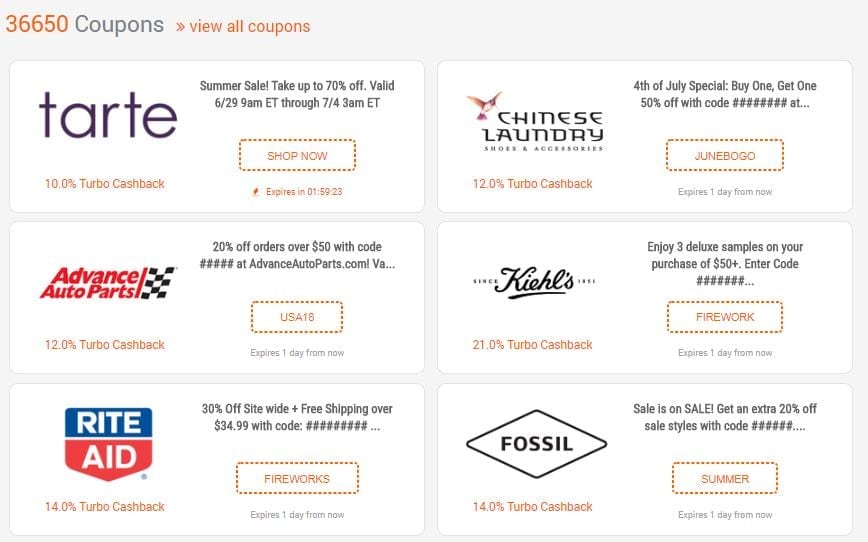The height and width of the screenshot is (542, 868).
Task: Open the view all coupons link
Action: (243, 26)
